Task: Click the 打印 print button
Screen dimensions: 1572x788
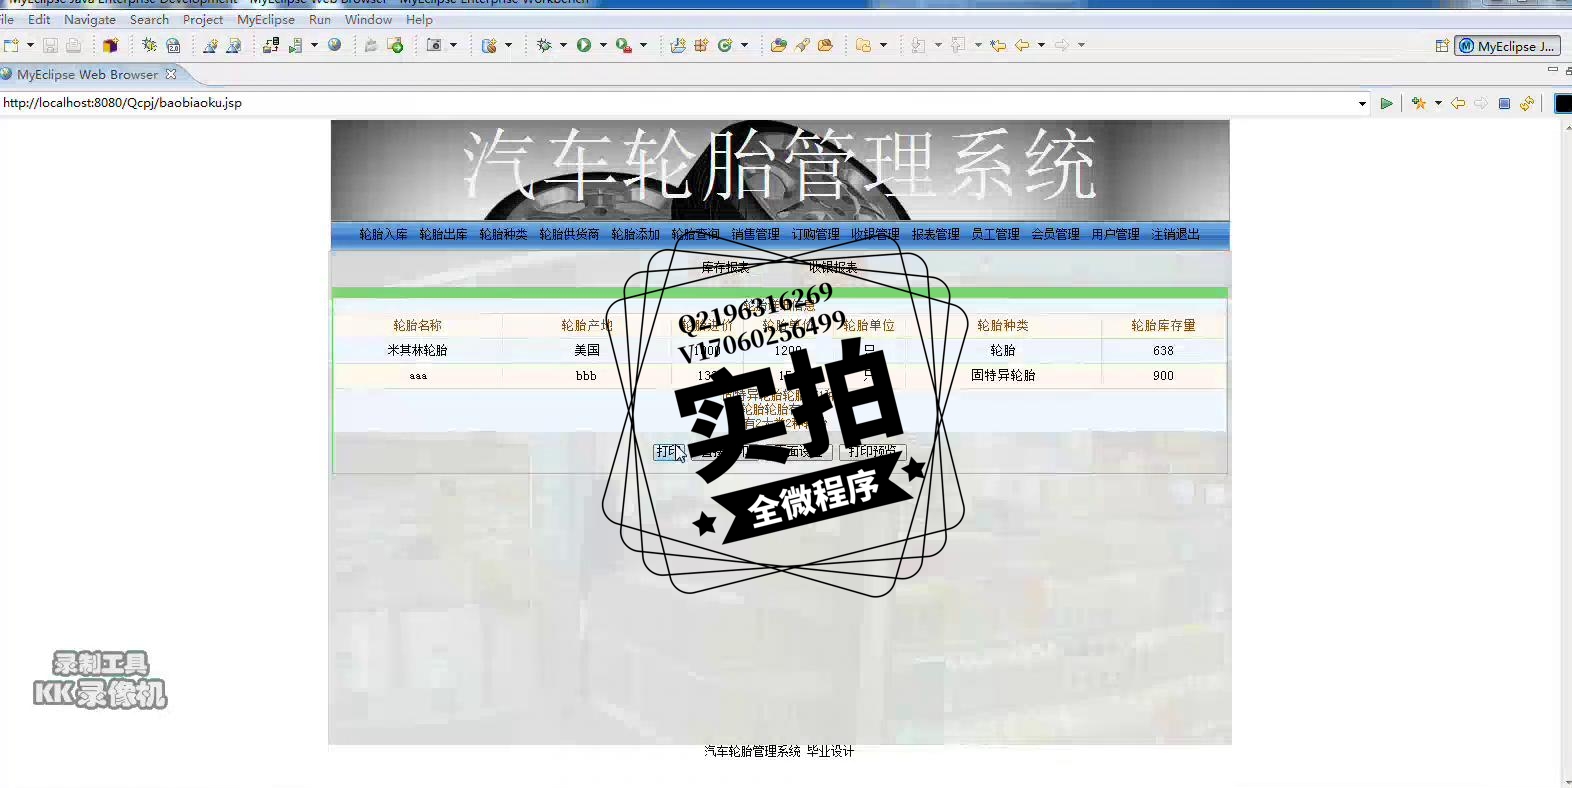Action: (669, 452)
